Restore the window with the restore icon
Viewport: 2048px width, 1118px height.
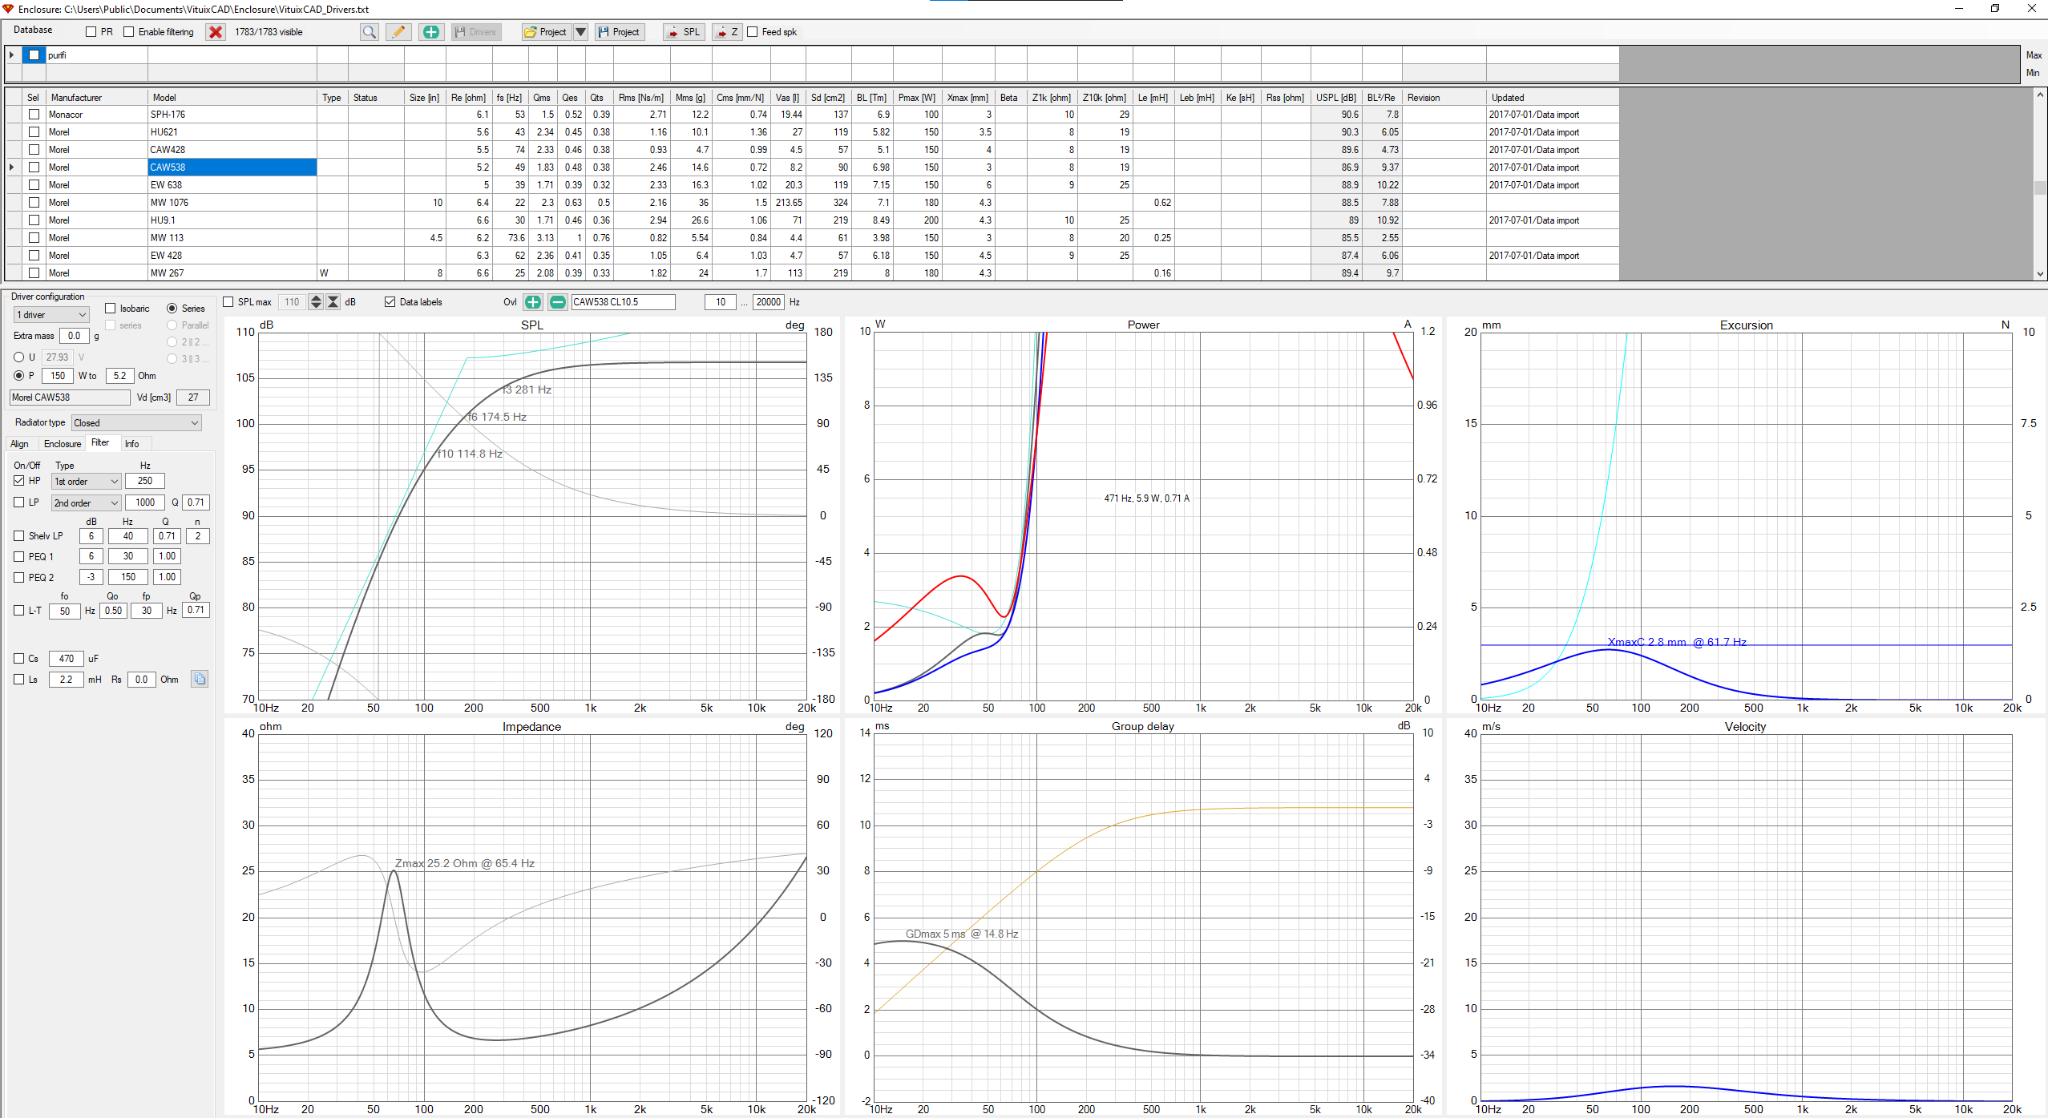coord(1994,9)
